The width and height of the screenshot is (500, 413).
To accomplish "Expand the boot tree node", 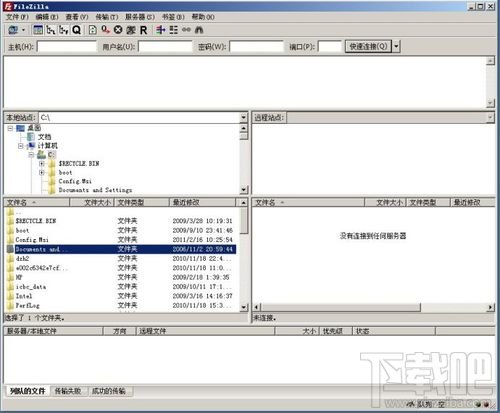I will click(x=42, y=173).
